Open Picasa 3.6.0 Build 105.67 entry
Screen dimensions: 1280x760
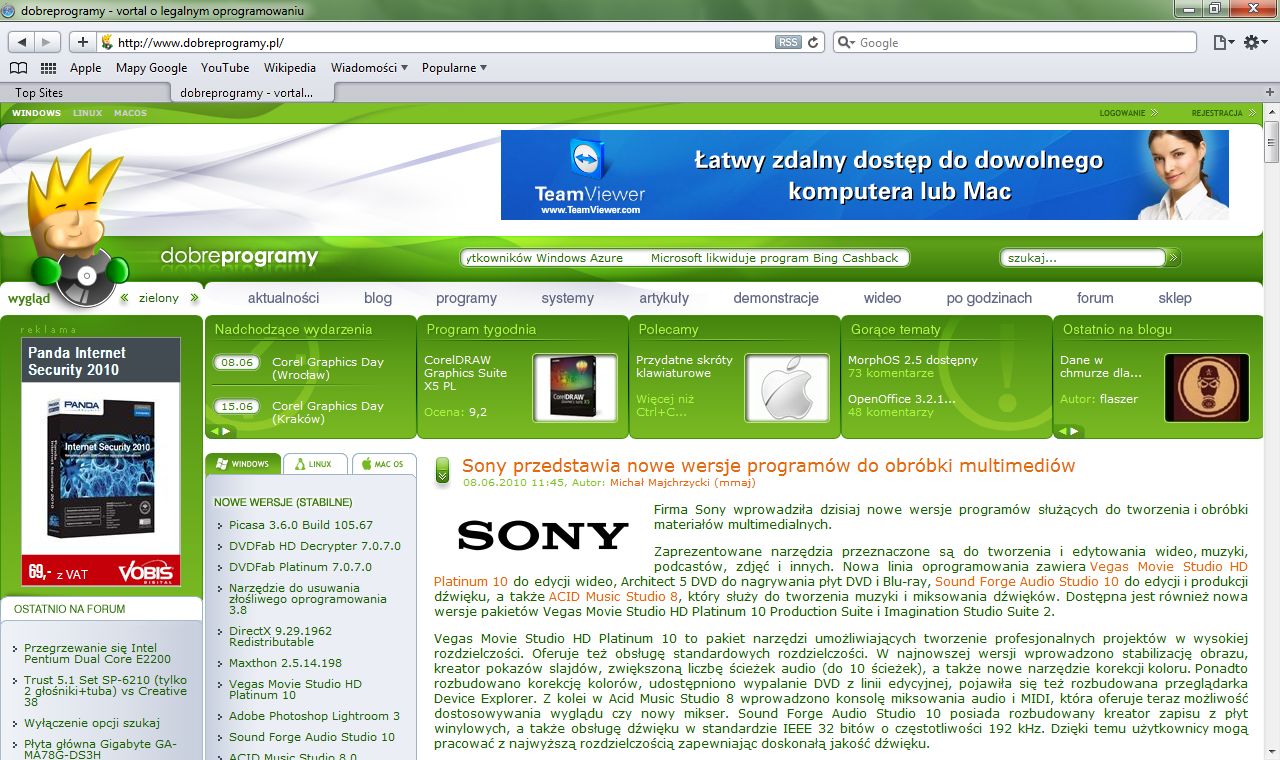tap(300, 525)
